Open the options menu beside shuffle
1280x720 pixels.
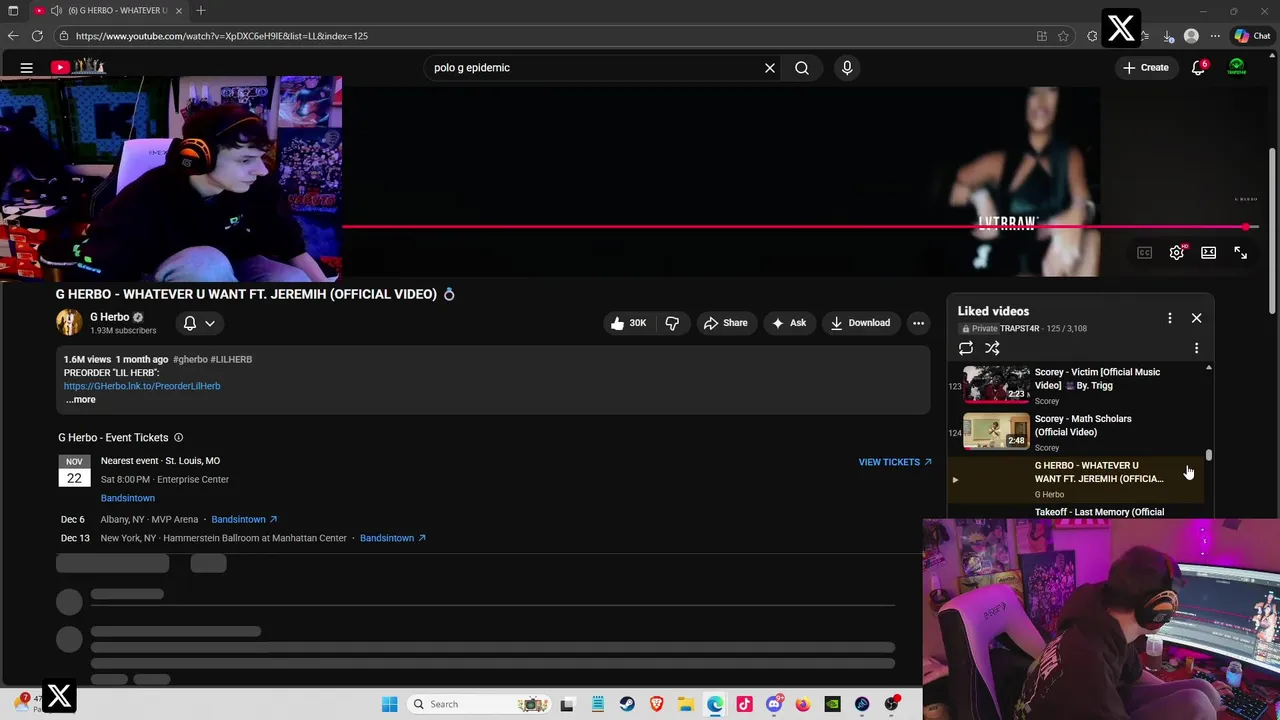1196,348
